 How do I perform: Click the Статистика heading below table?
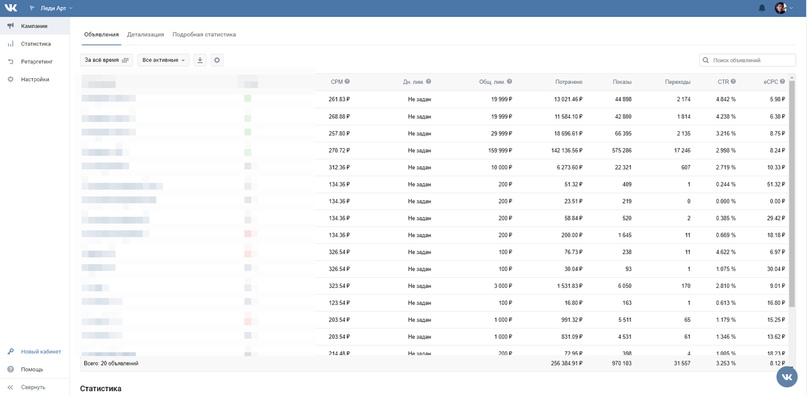point(100,388)
